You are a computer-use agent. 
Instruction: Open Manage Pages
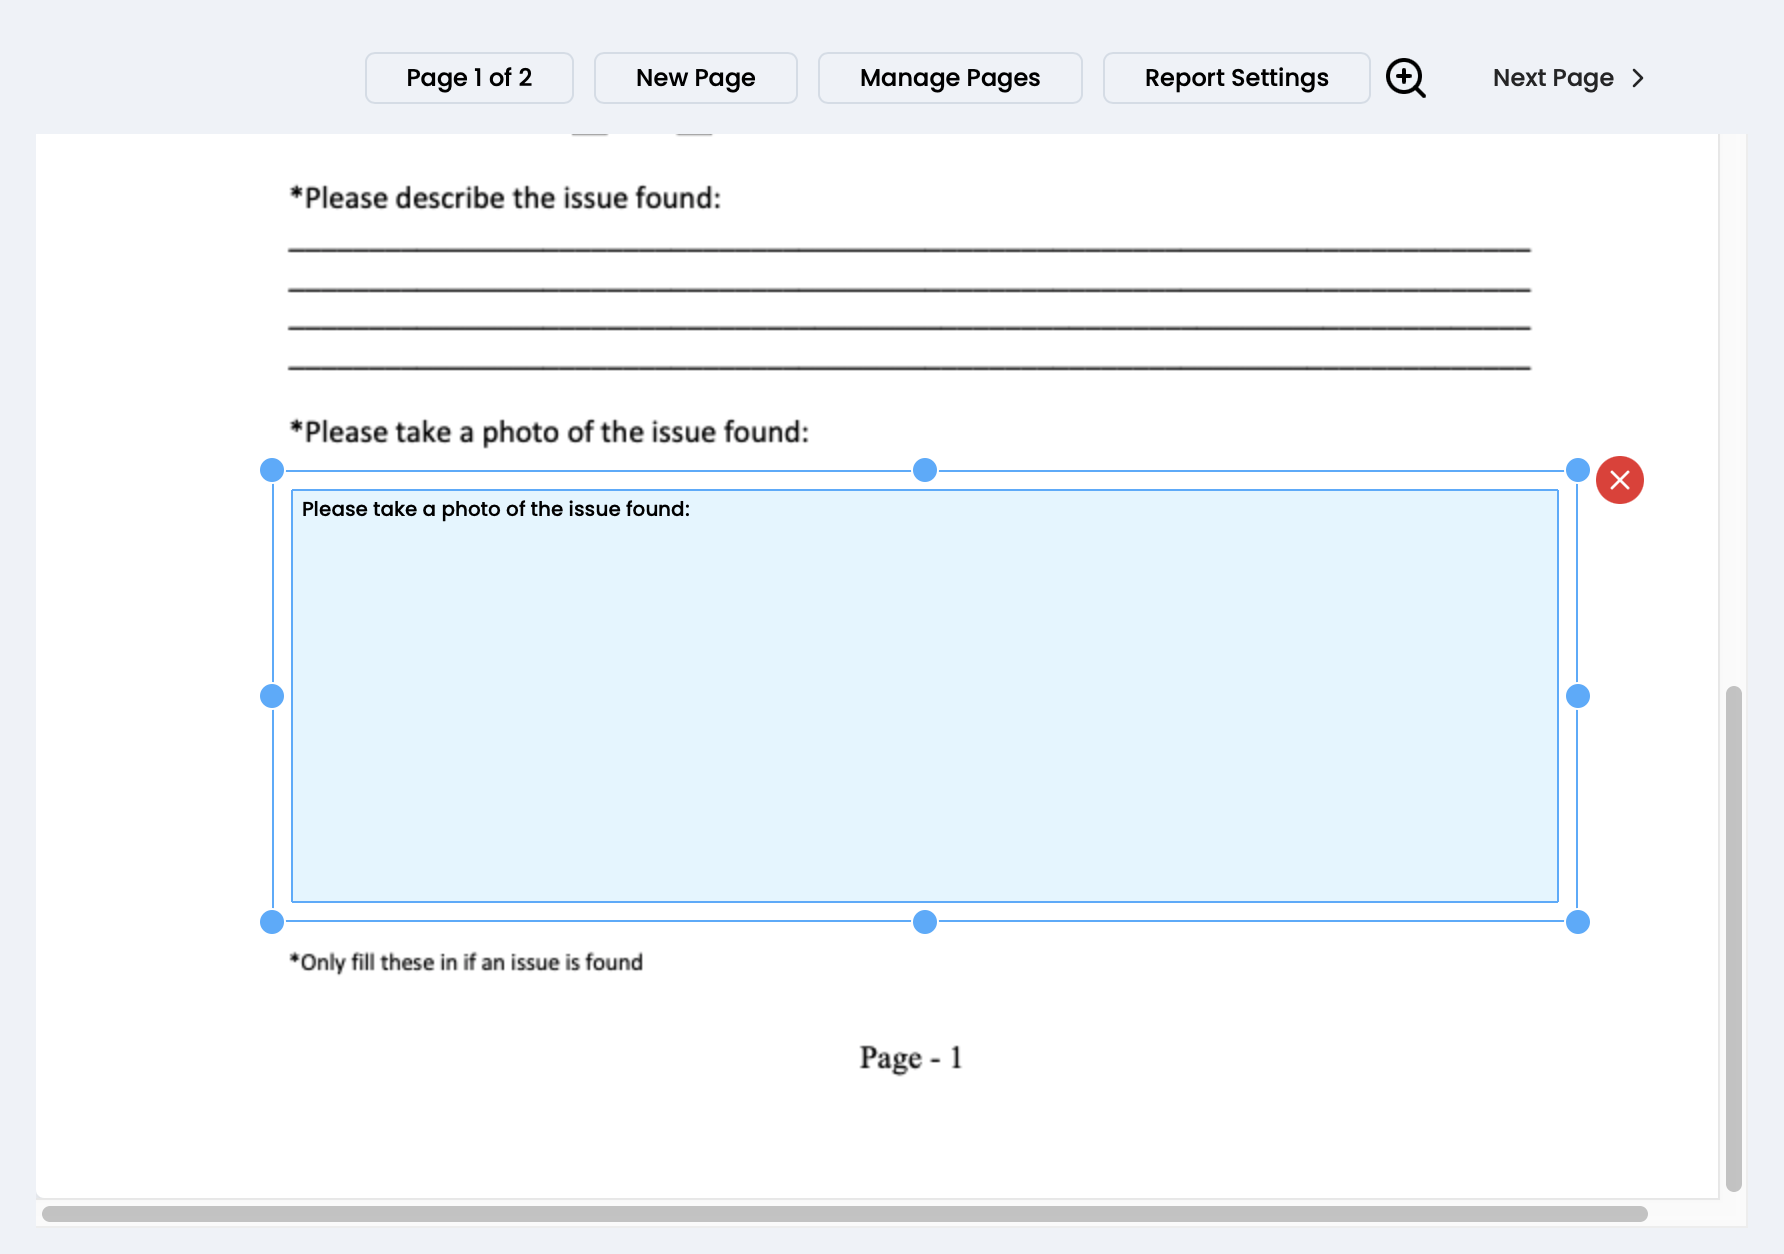(x=949, y=78)
